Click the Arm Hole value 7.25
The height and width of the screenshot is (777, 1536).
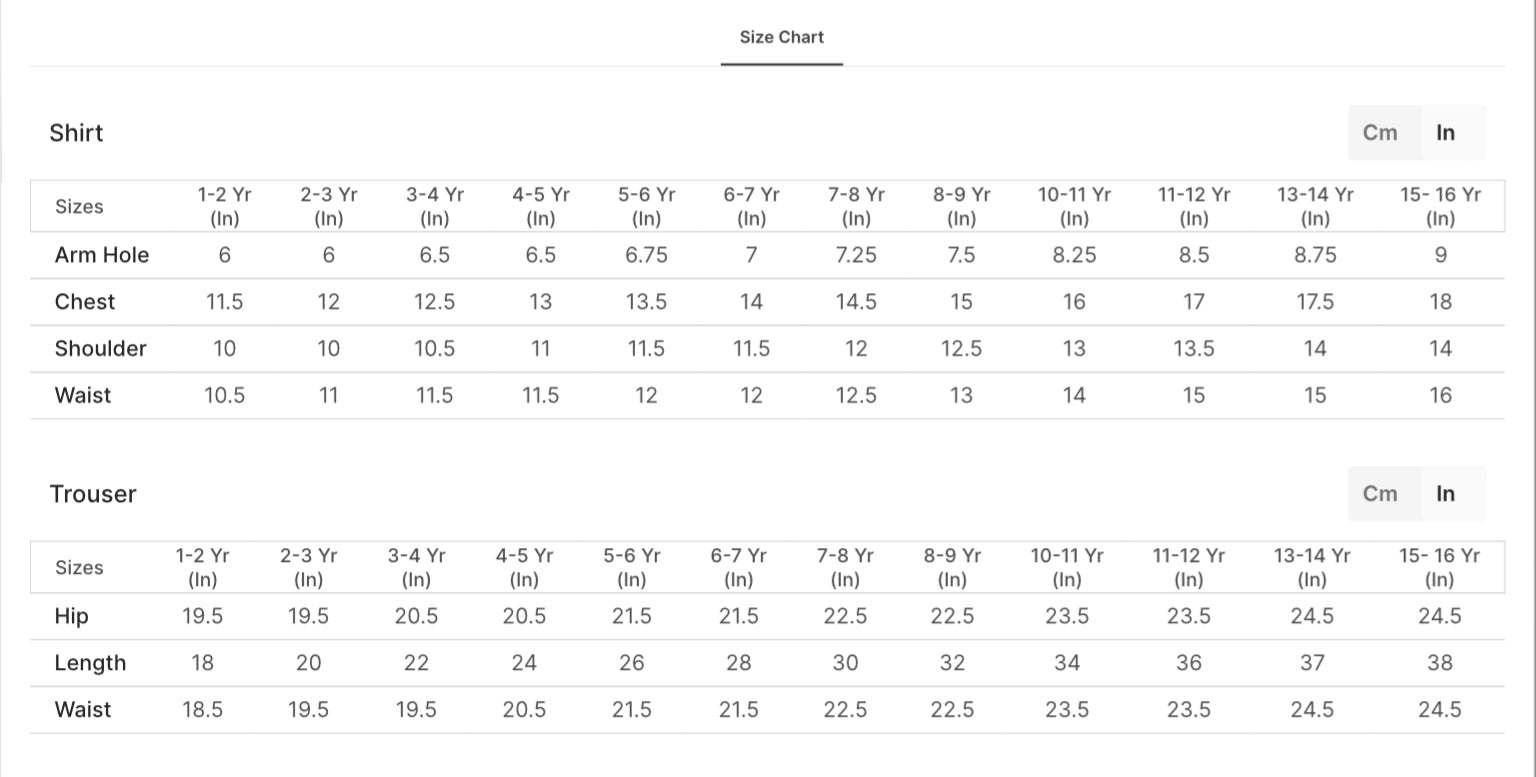coord(856,255)
